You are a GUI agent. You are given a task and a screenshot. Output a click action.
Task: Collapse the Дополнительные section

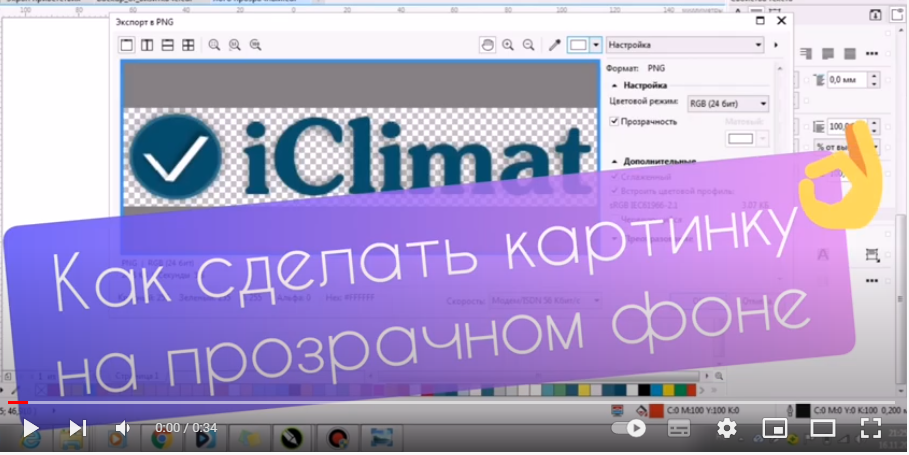[615, 161]
